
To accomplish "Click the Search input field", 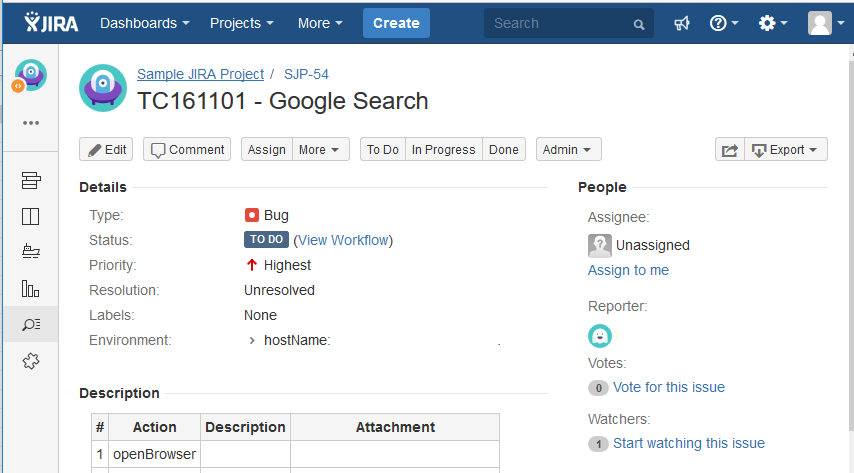I will [x=569, y=23].
